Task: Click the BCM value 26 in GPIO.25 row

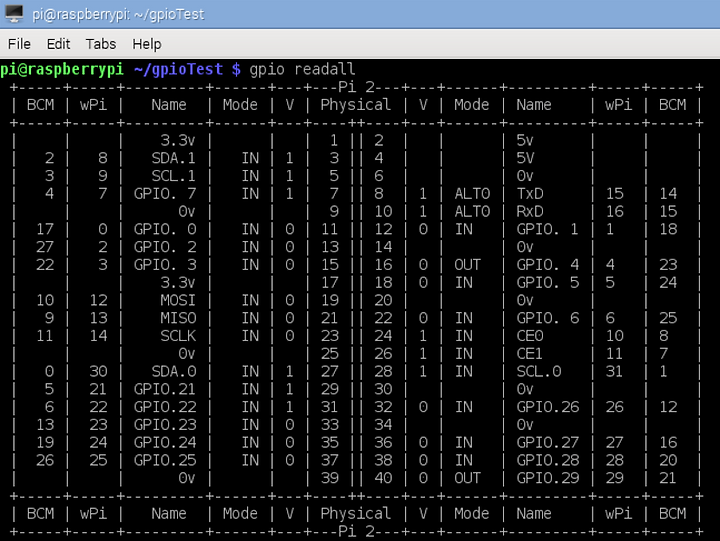Action: coord(45,460)
